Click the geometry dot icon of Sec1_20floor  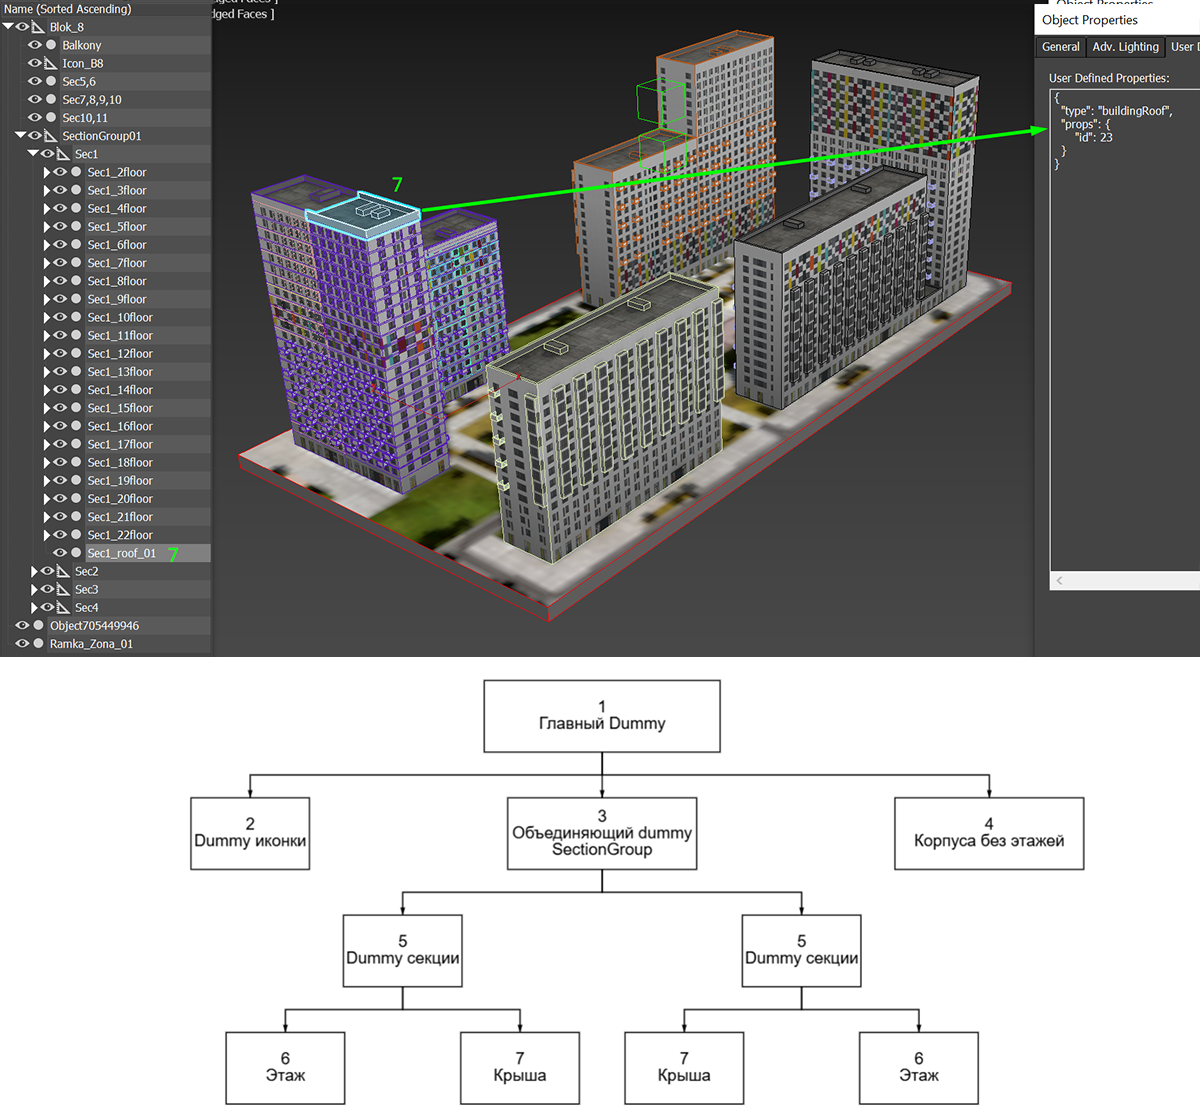[x=76, y=498]
